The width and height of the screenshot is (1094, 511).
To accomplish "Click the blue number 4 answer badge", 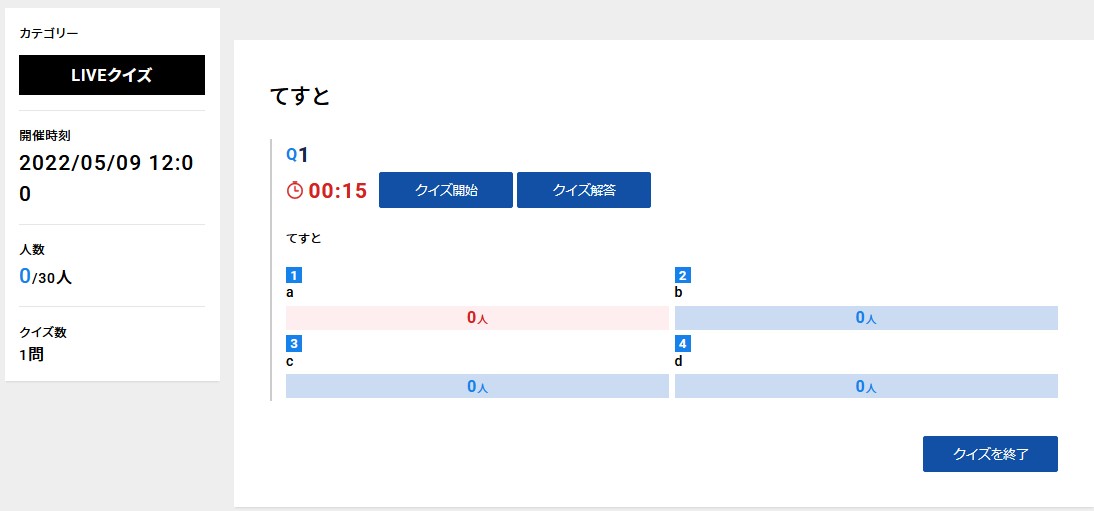I will pos(683,344).
